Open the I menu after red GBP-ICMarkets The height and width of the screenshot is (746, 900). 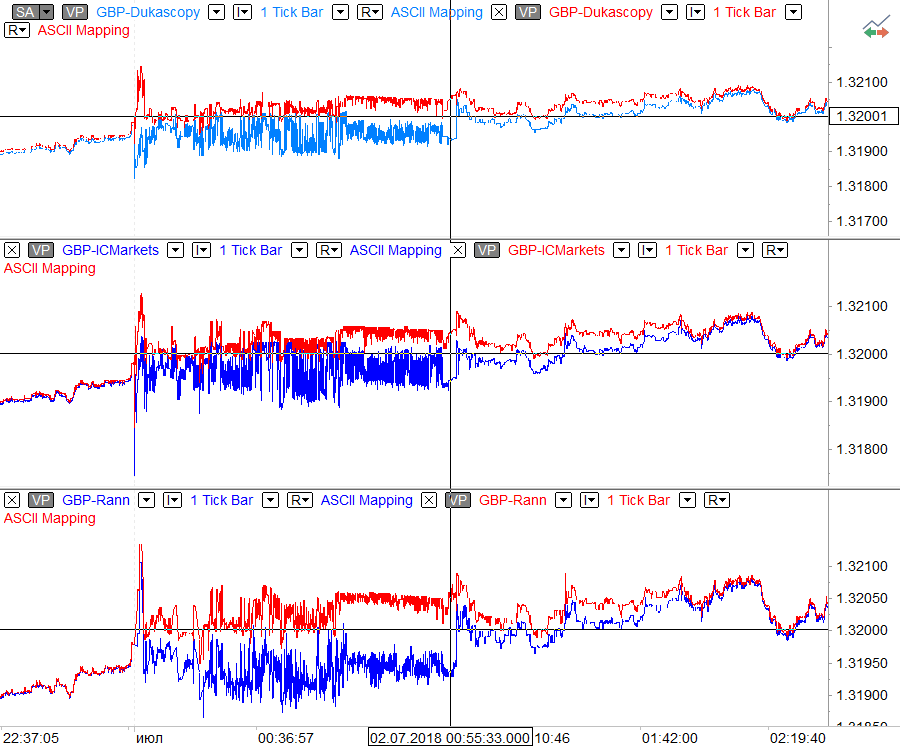(647, 250)
